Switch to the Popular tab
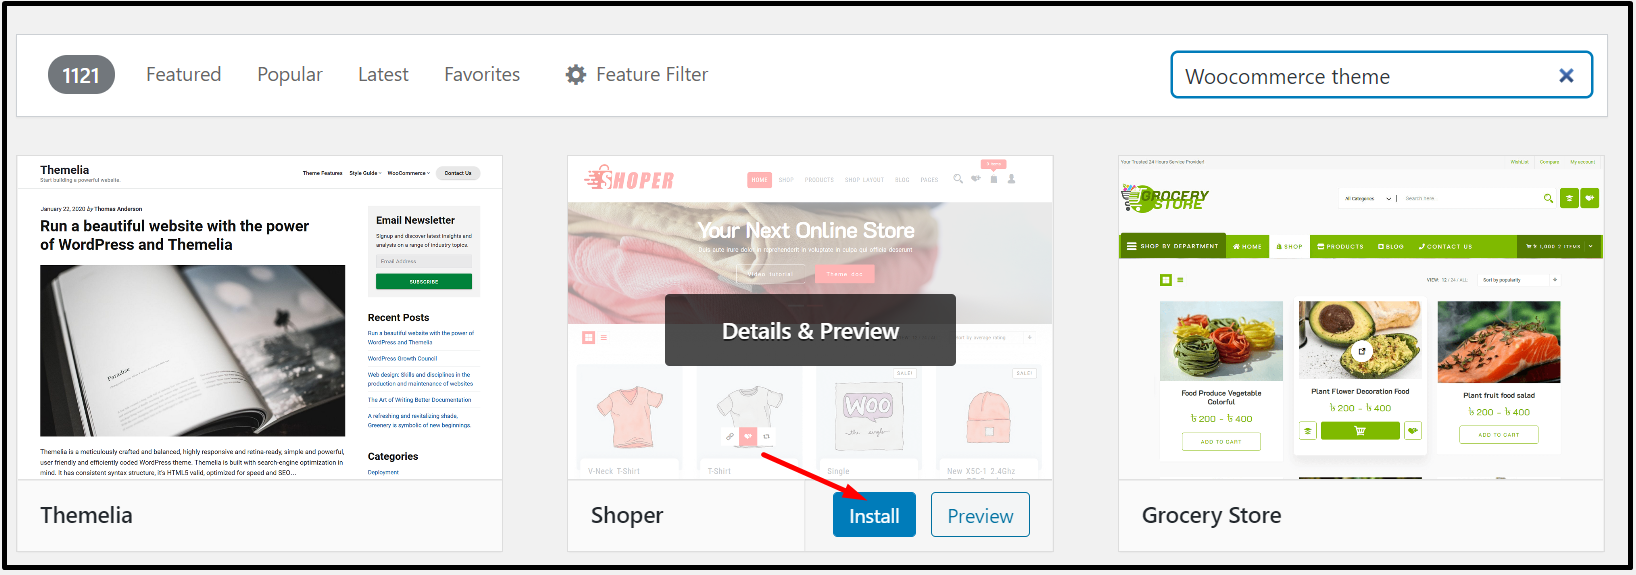This screenshot has width=1636, height=575. pos(290,74)
